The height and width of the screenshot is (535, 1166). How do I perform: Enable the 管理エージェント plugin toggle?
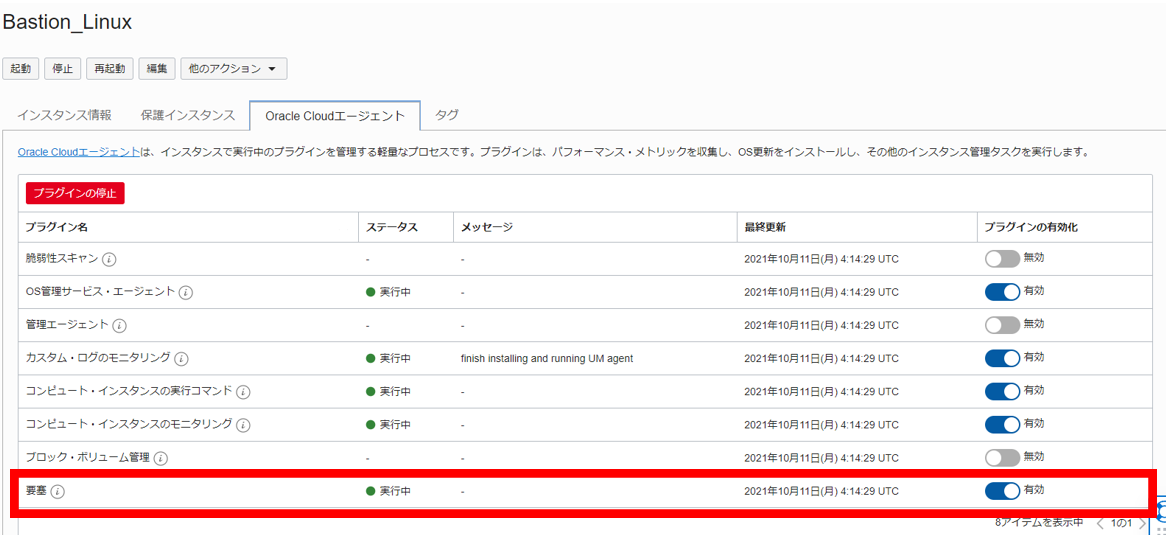click(x=1002, y=325)
